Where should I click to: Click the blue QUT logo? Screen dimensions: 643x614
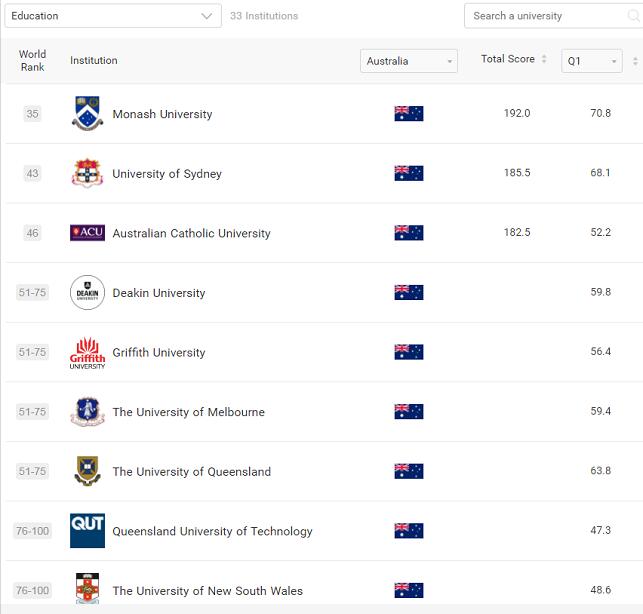[x=87, y=531]
